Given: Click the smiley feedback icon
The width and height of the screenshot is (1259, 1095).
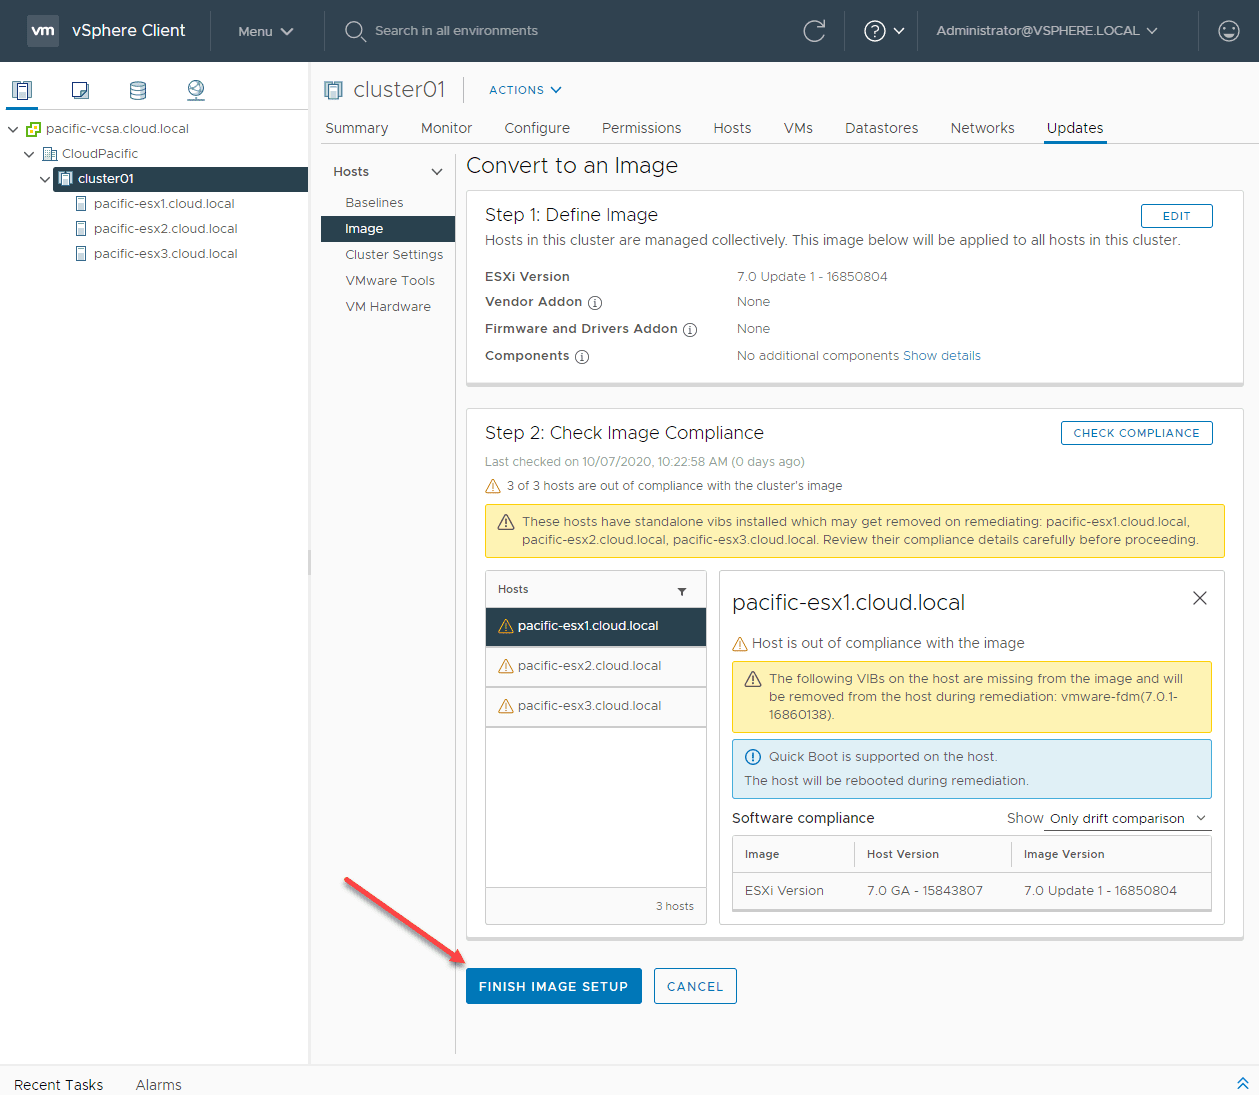Looking at the screenshot, I should [x=1229, y=31].
